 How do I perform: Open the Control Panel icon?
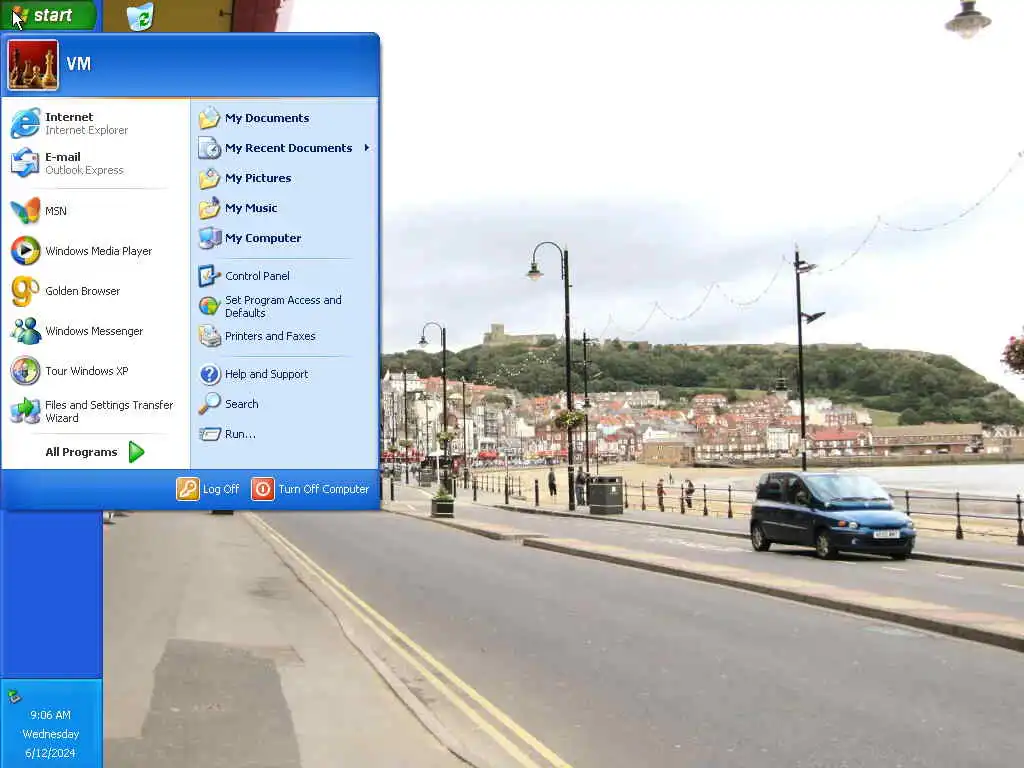click(x=209, y=276)
